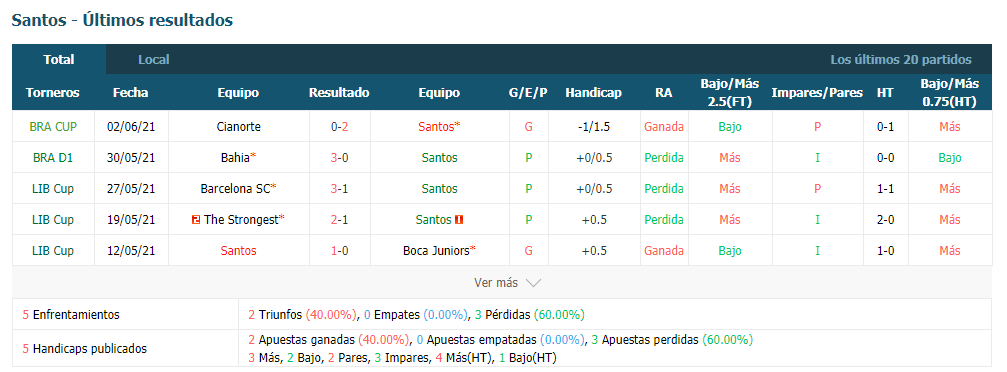This screenshot has width=1007, height=372.
Task: Click red card icon next to Santos
Action: pos(459,220)
